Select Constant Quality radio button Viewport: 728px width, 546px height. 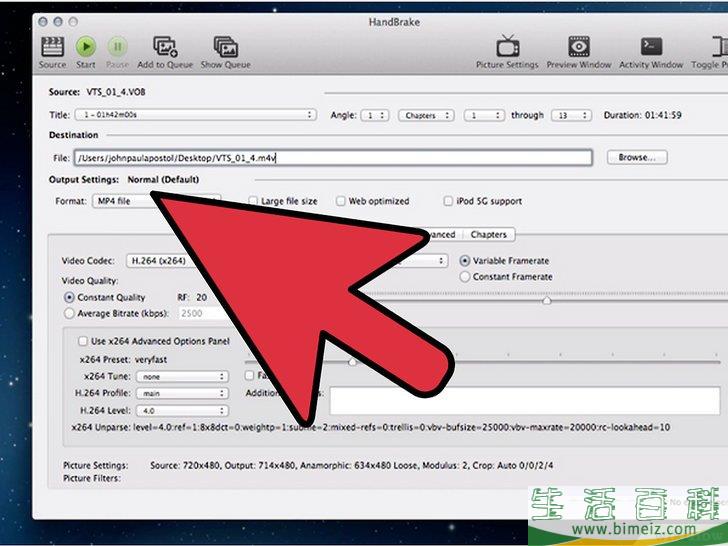69,297
